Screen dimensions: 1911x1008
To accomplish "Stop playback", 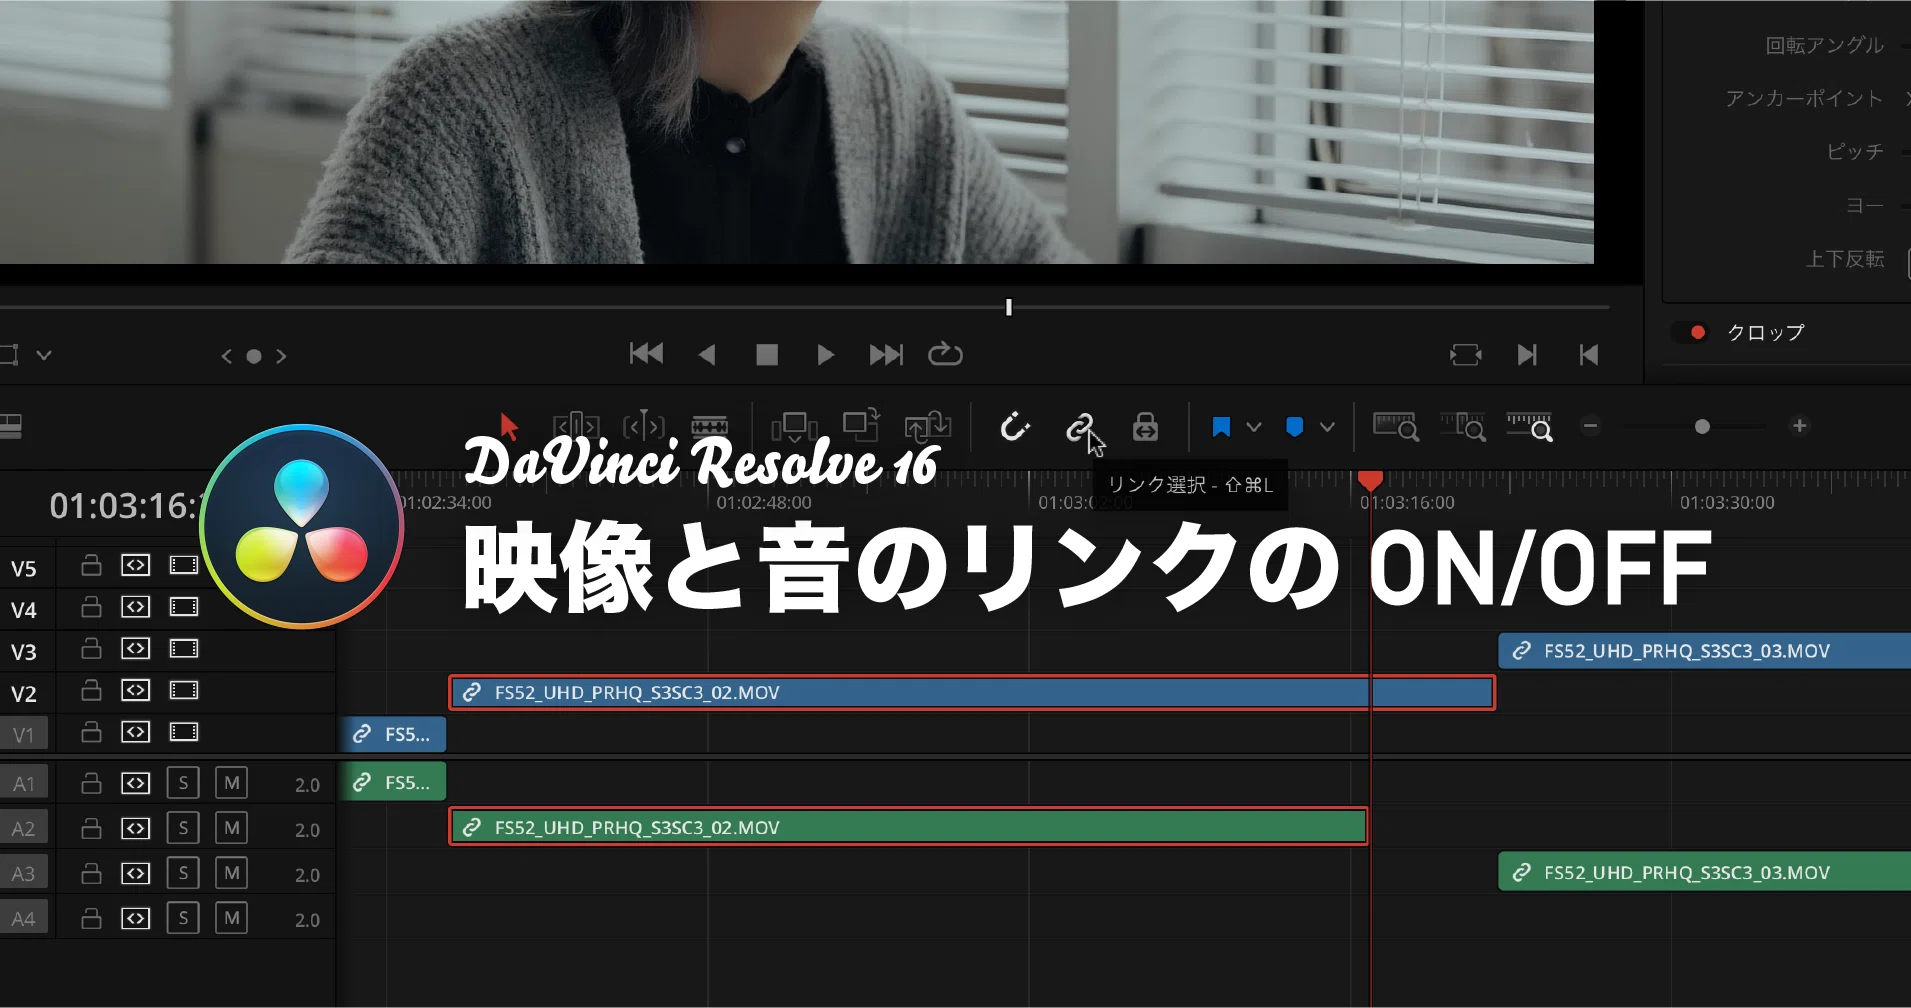I will click(767, 355).
